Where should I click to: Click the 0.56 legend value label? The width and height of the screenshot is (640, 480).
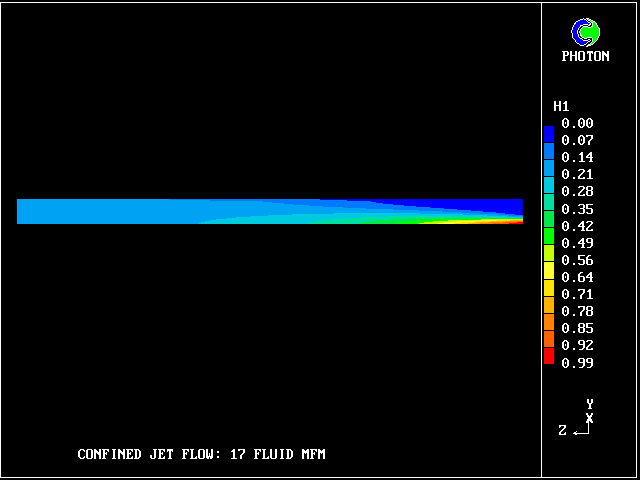tap(577, 260)
